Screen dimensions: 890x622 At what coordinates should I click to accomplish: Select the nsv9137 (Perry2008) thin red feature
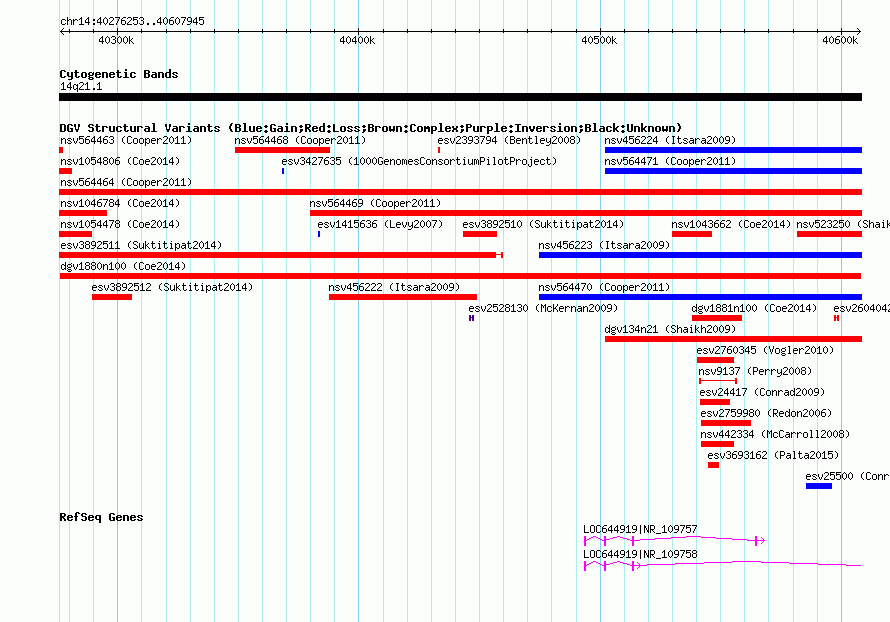pyautogui.click(x=718, y=381)
